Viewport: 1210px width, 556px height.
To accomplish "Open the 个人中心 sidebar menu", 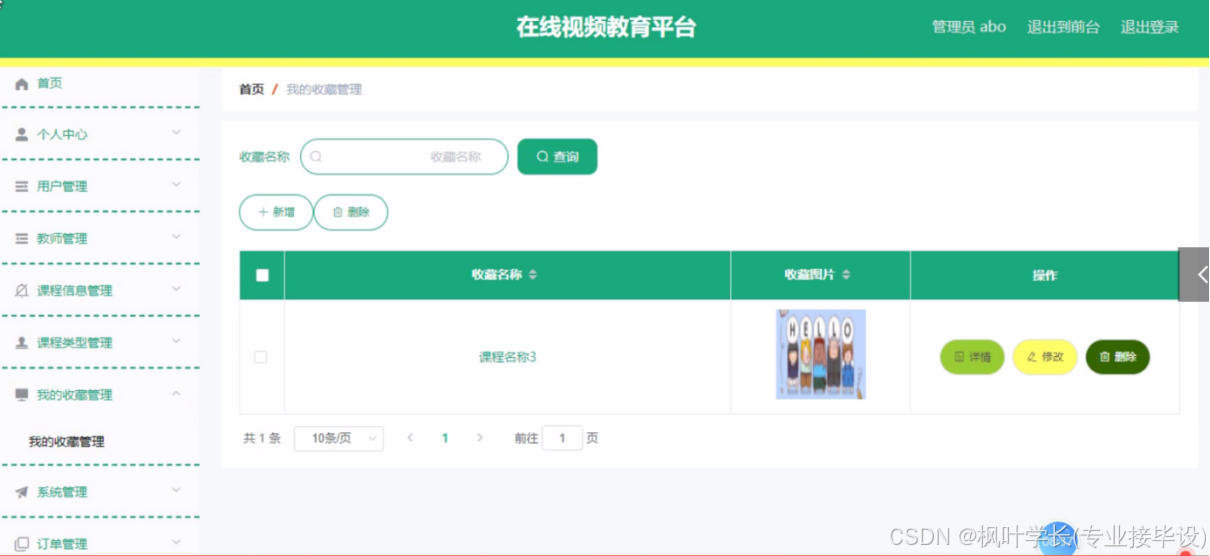I will click(100, 134).
